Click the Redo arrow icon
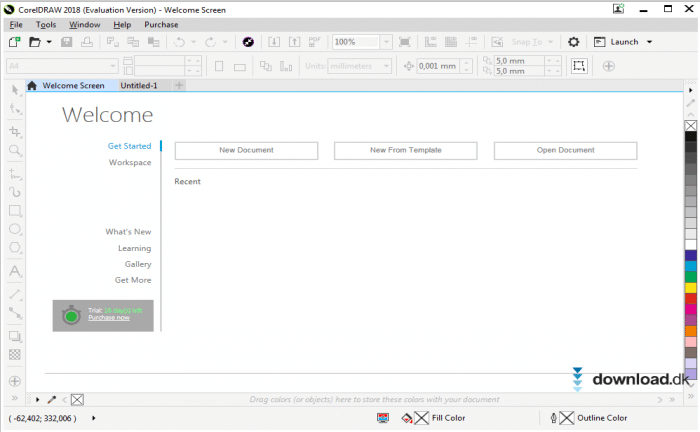The width and height of the screenshot is (700, 432). pyautogui.click(x=210, y=42)
